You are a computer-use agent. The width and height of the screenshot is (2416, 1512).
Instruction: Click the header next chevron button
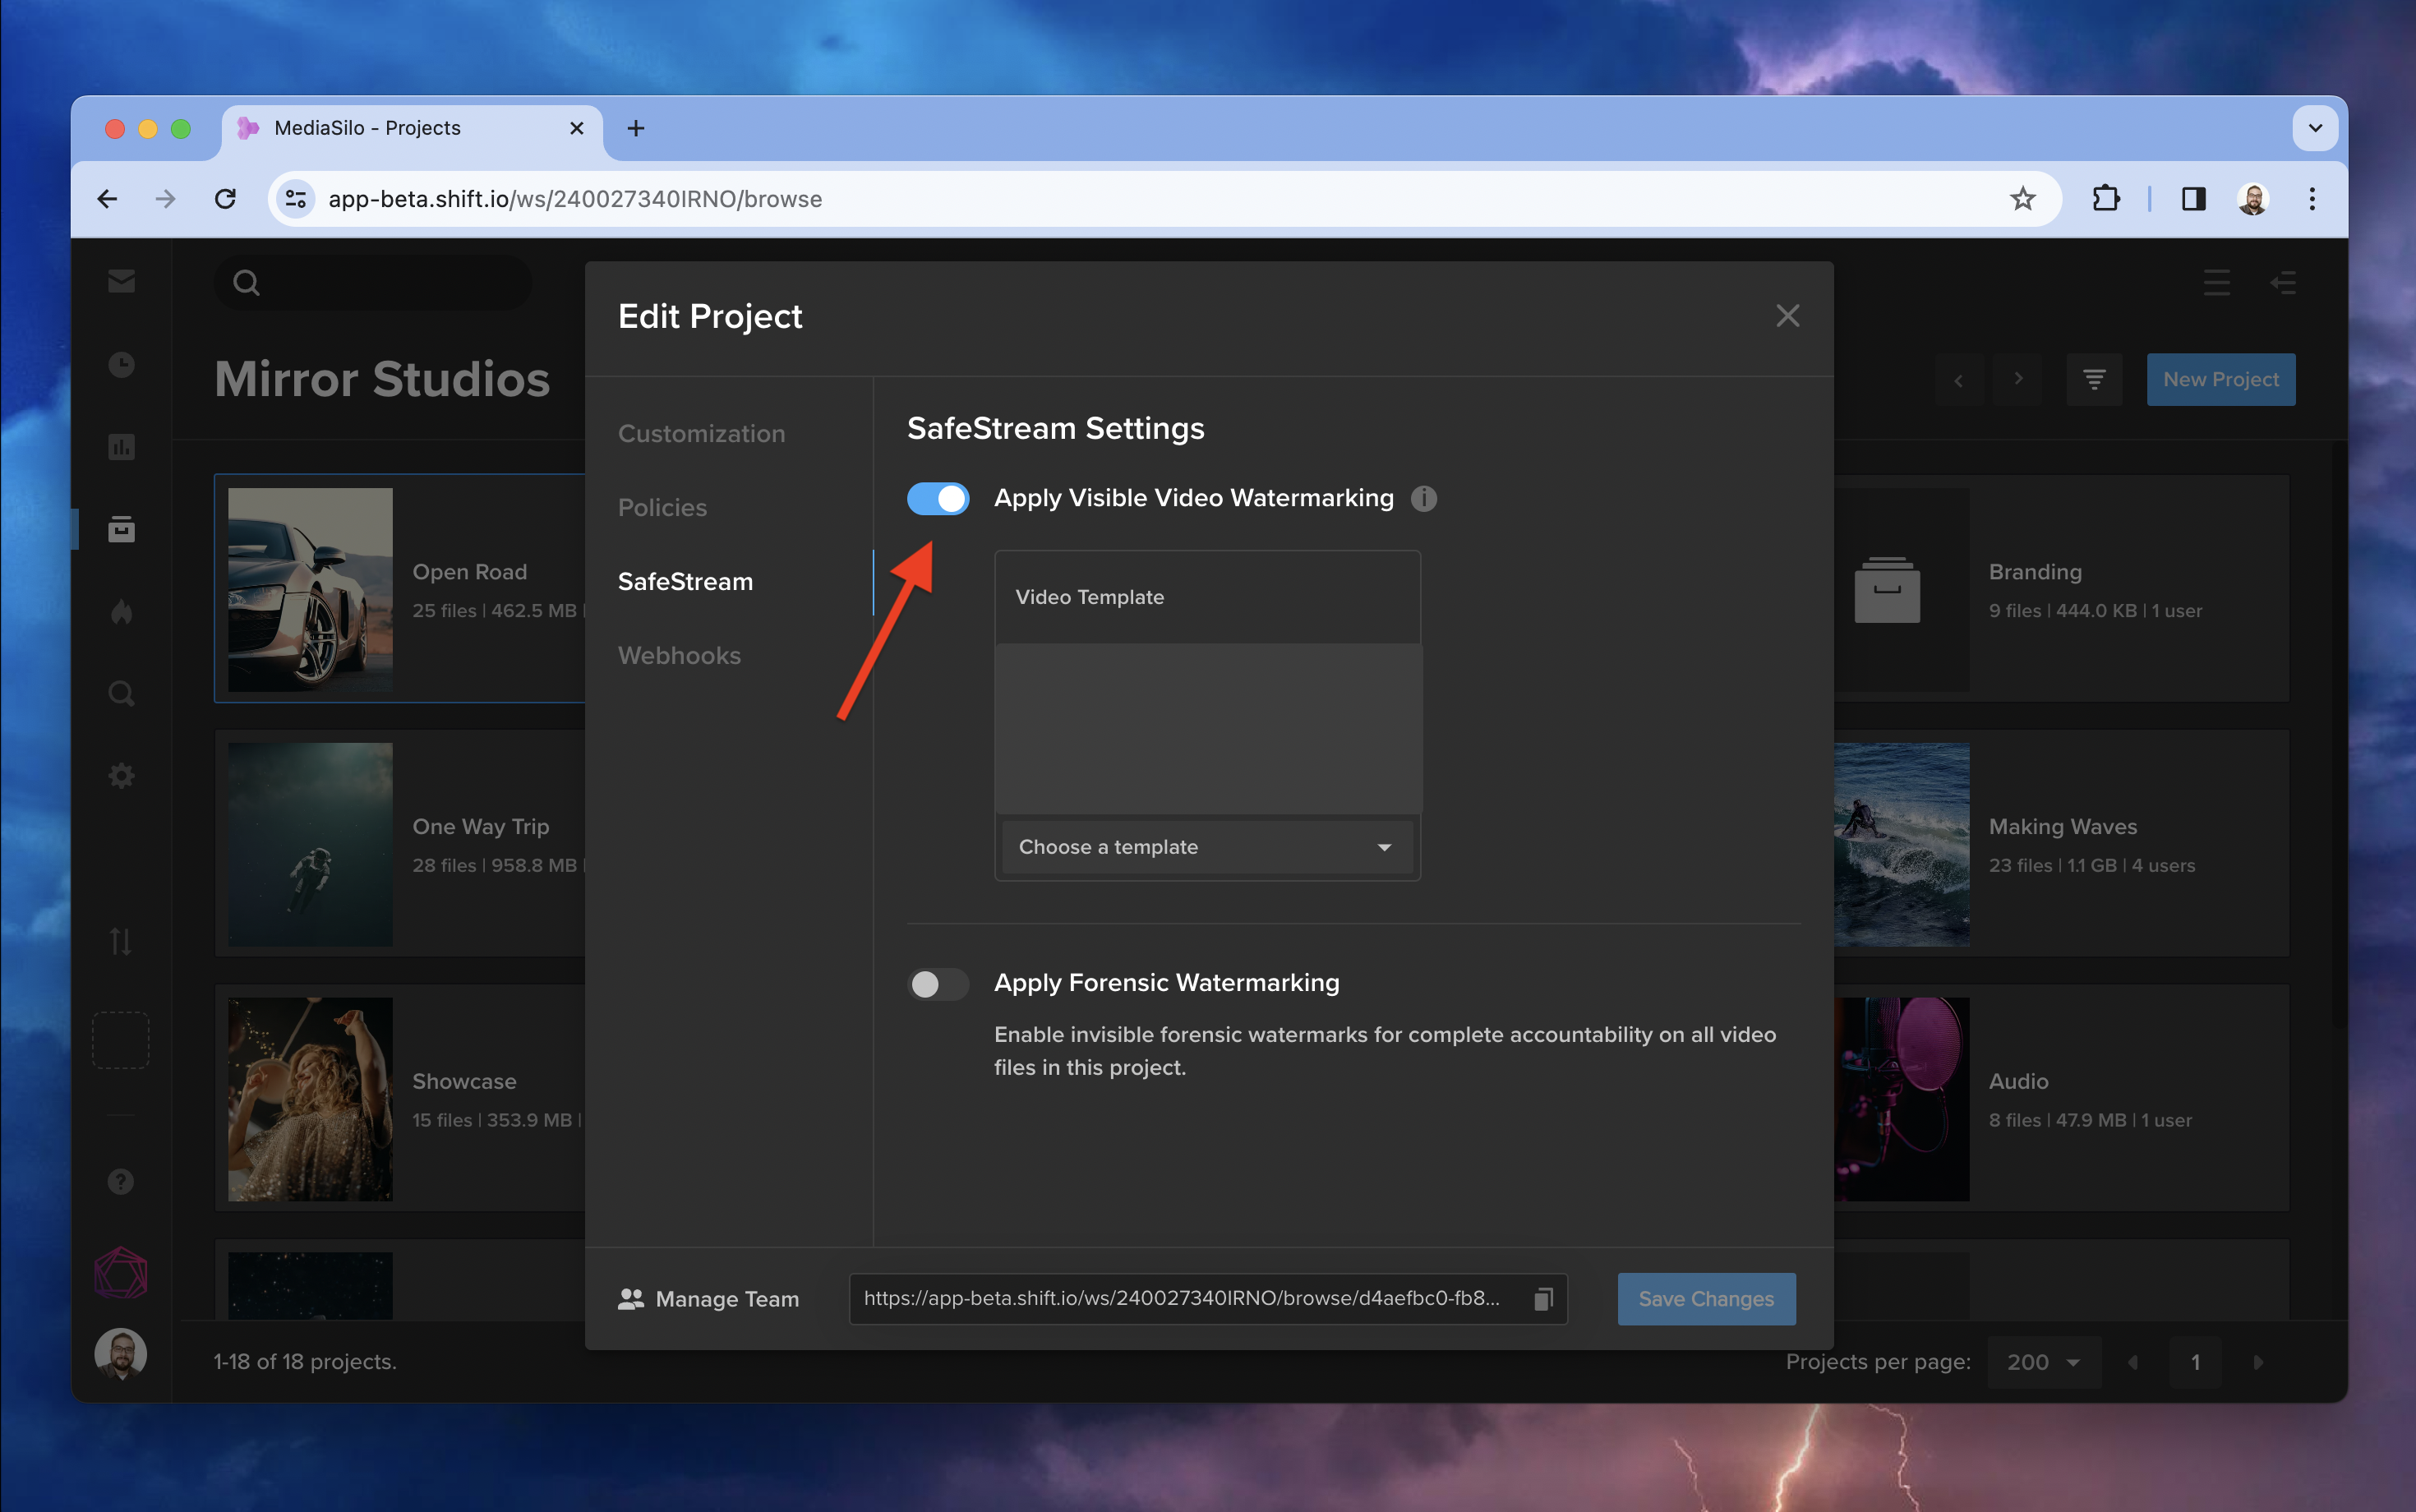[2018, 380]
